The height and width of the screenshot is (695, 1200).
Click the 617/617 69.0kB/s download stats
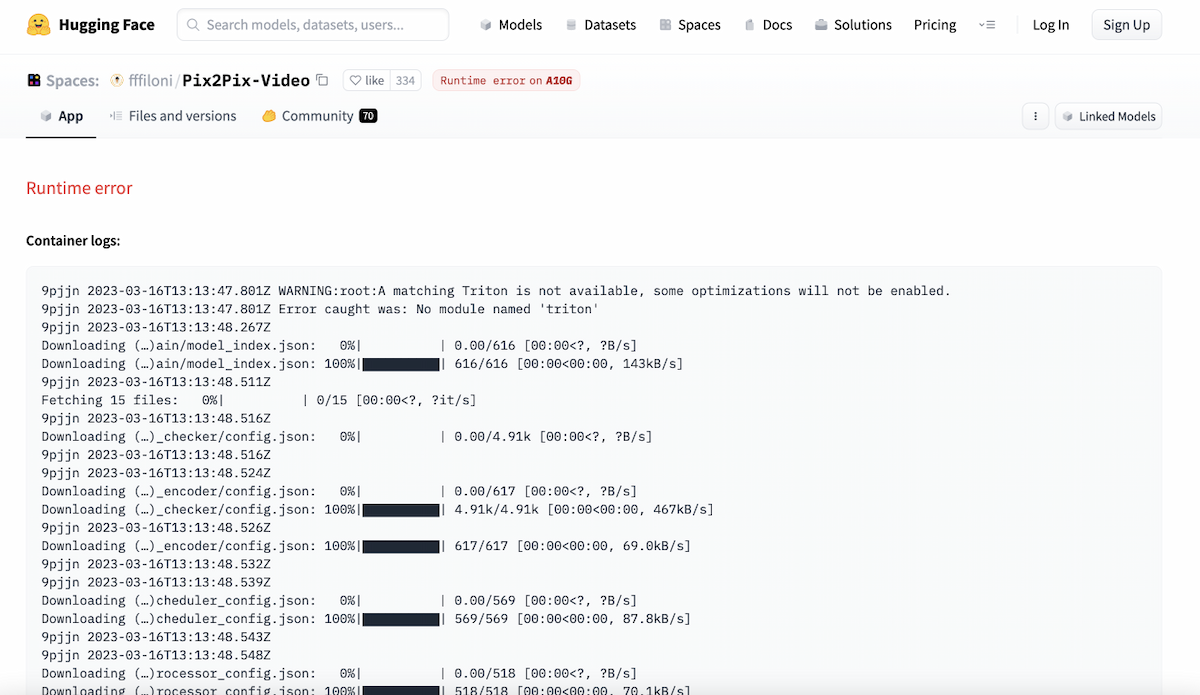(572, 546)
